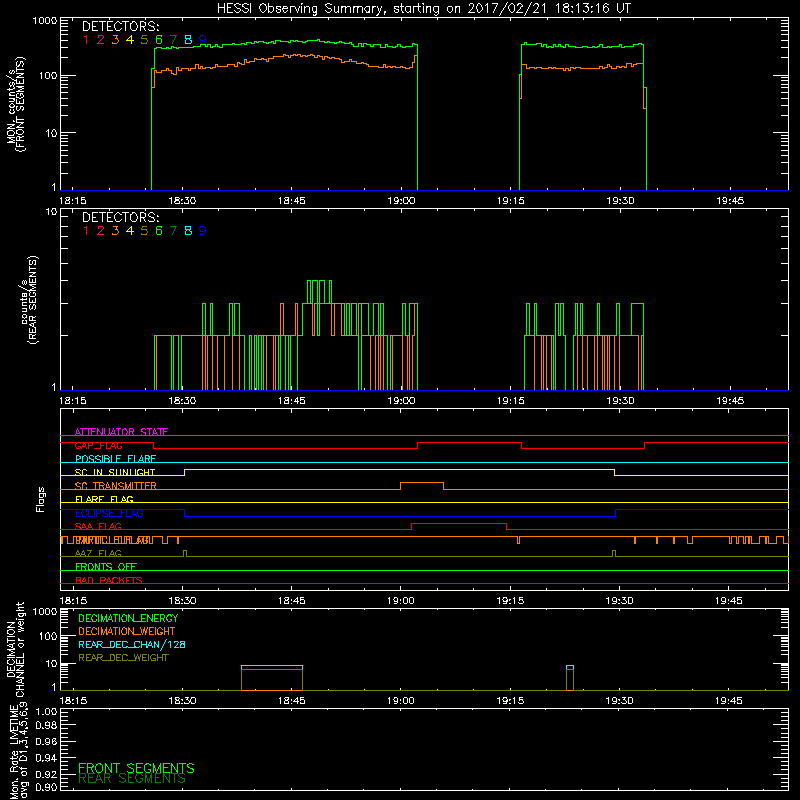Click red detector 1 in rear segments legend
The width and height of the screenshot is (800, 800).
pos(86,231)
